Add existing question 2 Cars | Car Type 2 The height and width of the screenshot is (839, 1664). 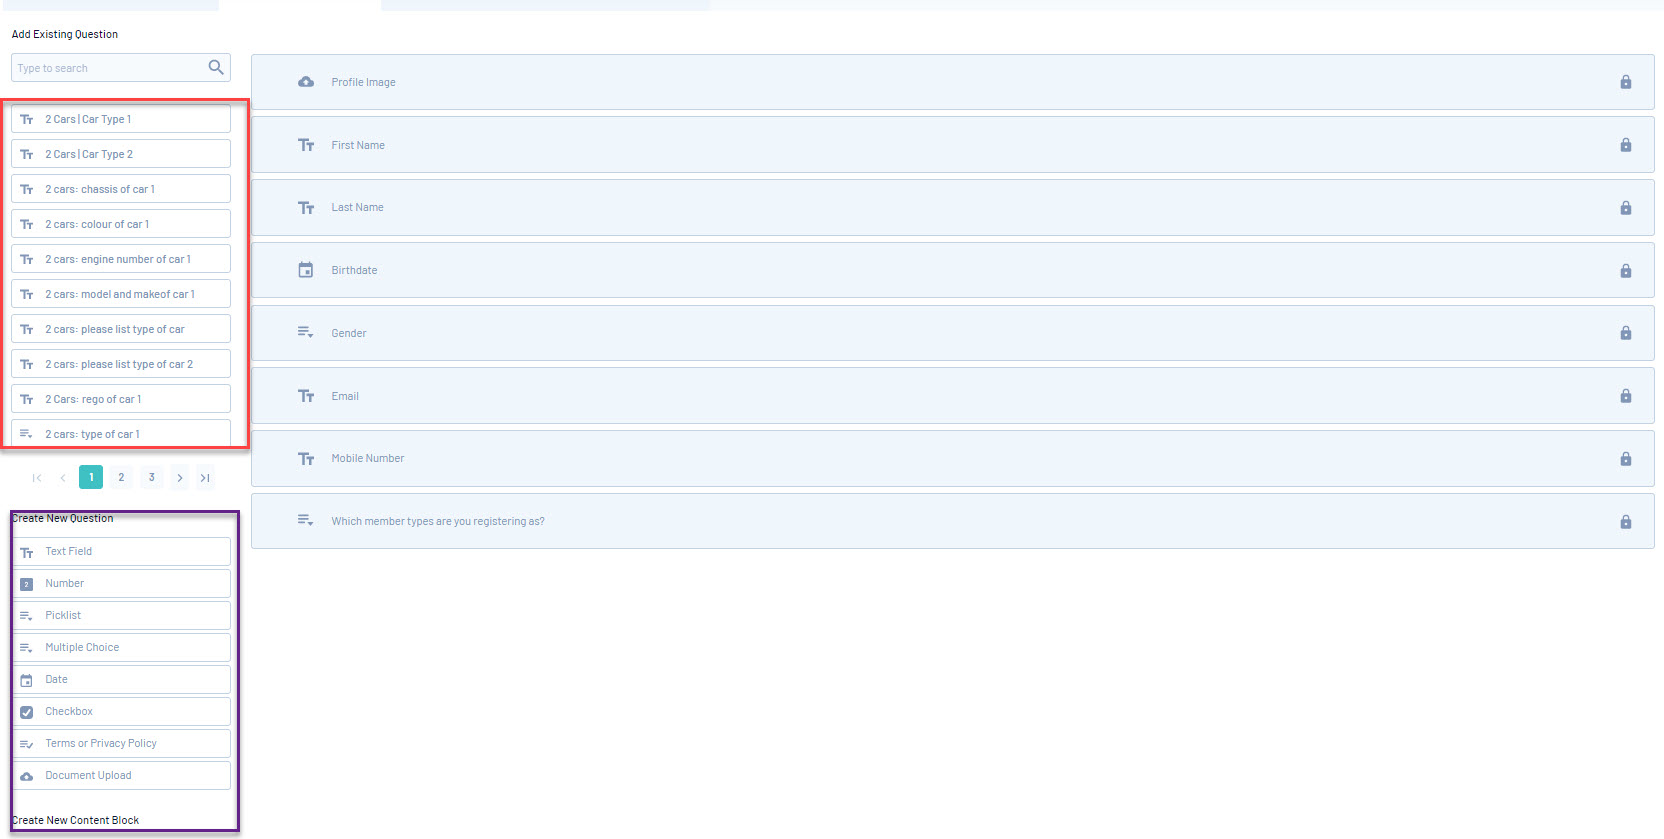click(121, 154)
